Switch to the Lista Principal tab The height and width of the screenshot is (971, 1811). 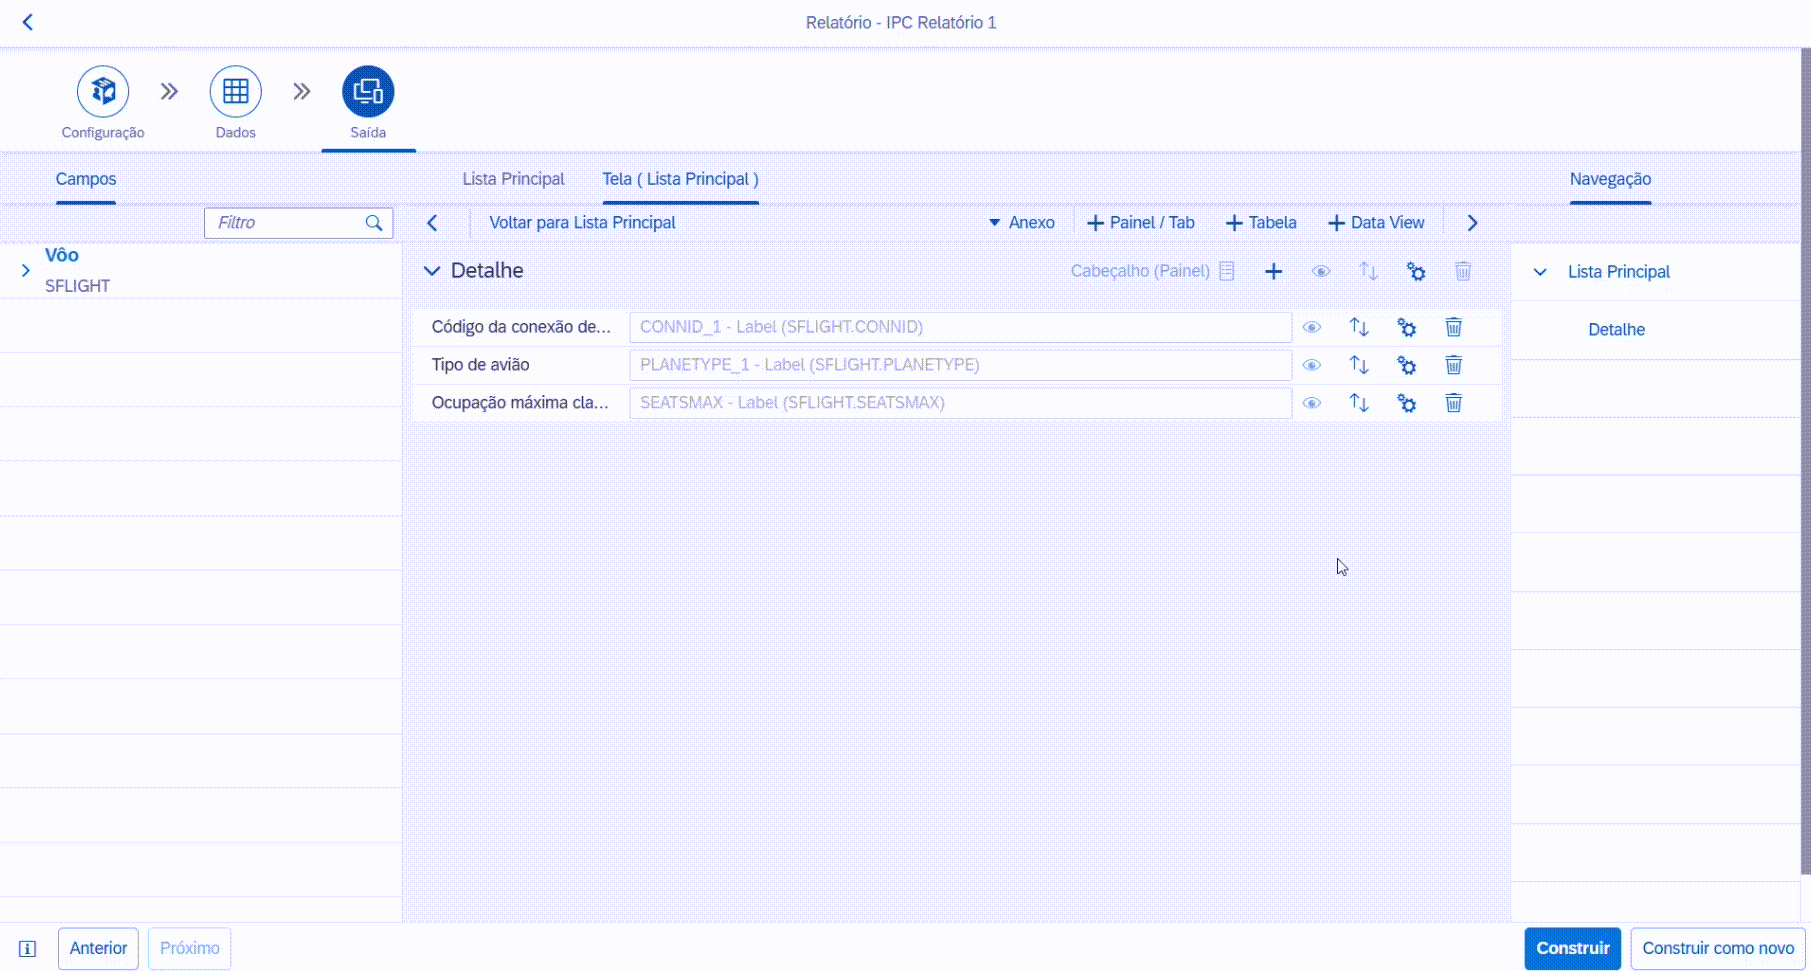(513, 179)
